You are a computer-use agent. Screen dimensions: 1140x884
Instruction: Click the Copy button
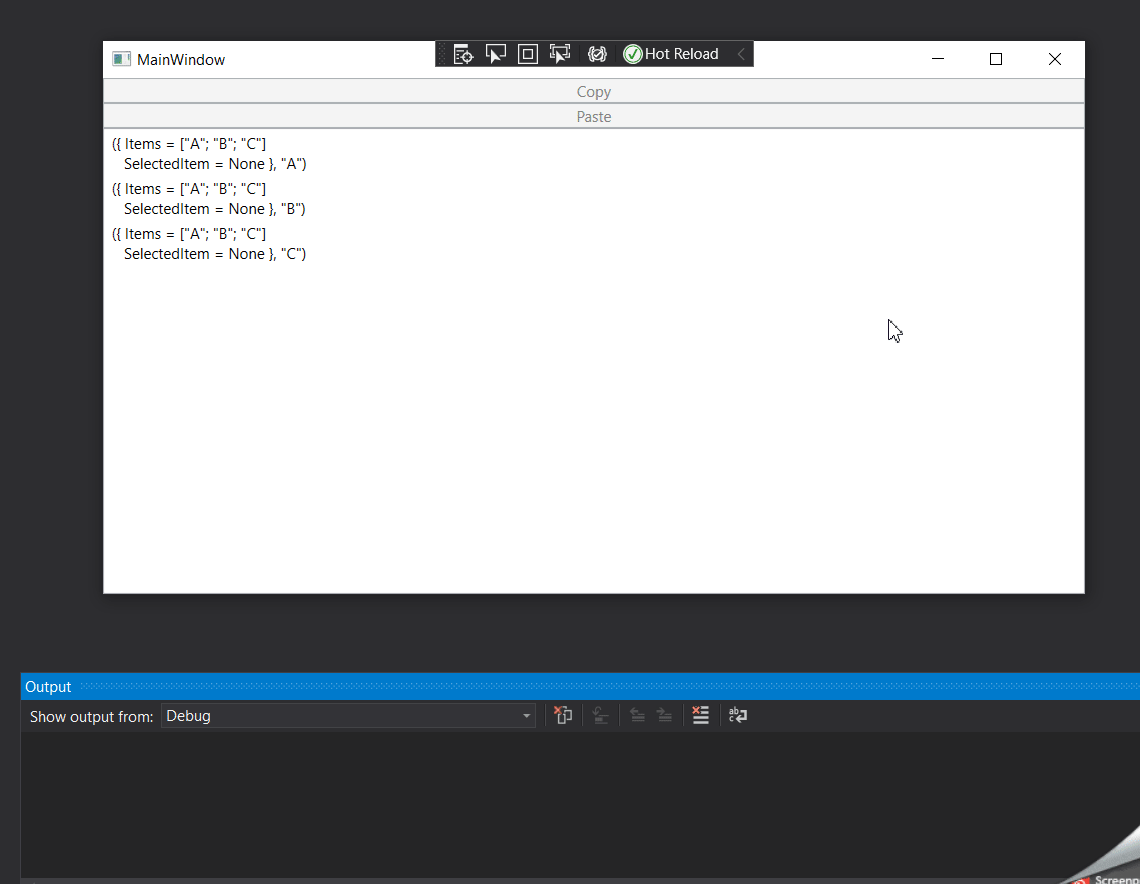[x=593, y=92]
